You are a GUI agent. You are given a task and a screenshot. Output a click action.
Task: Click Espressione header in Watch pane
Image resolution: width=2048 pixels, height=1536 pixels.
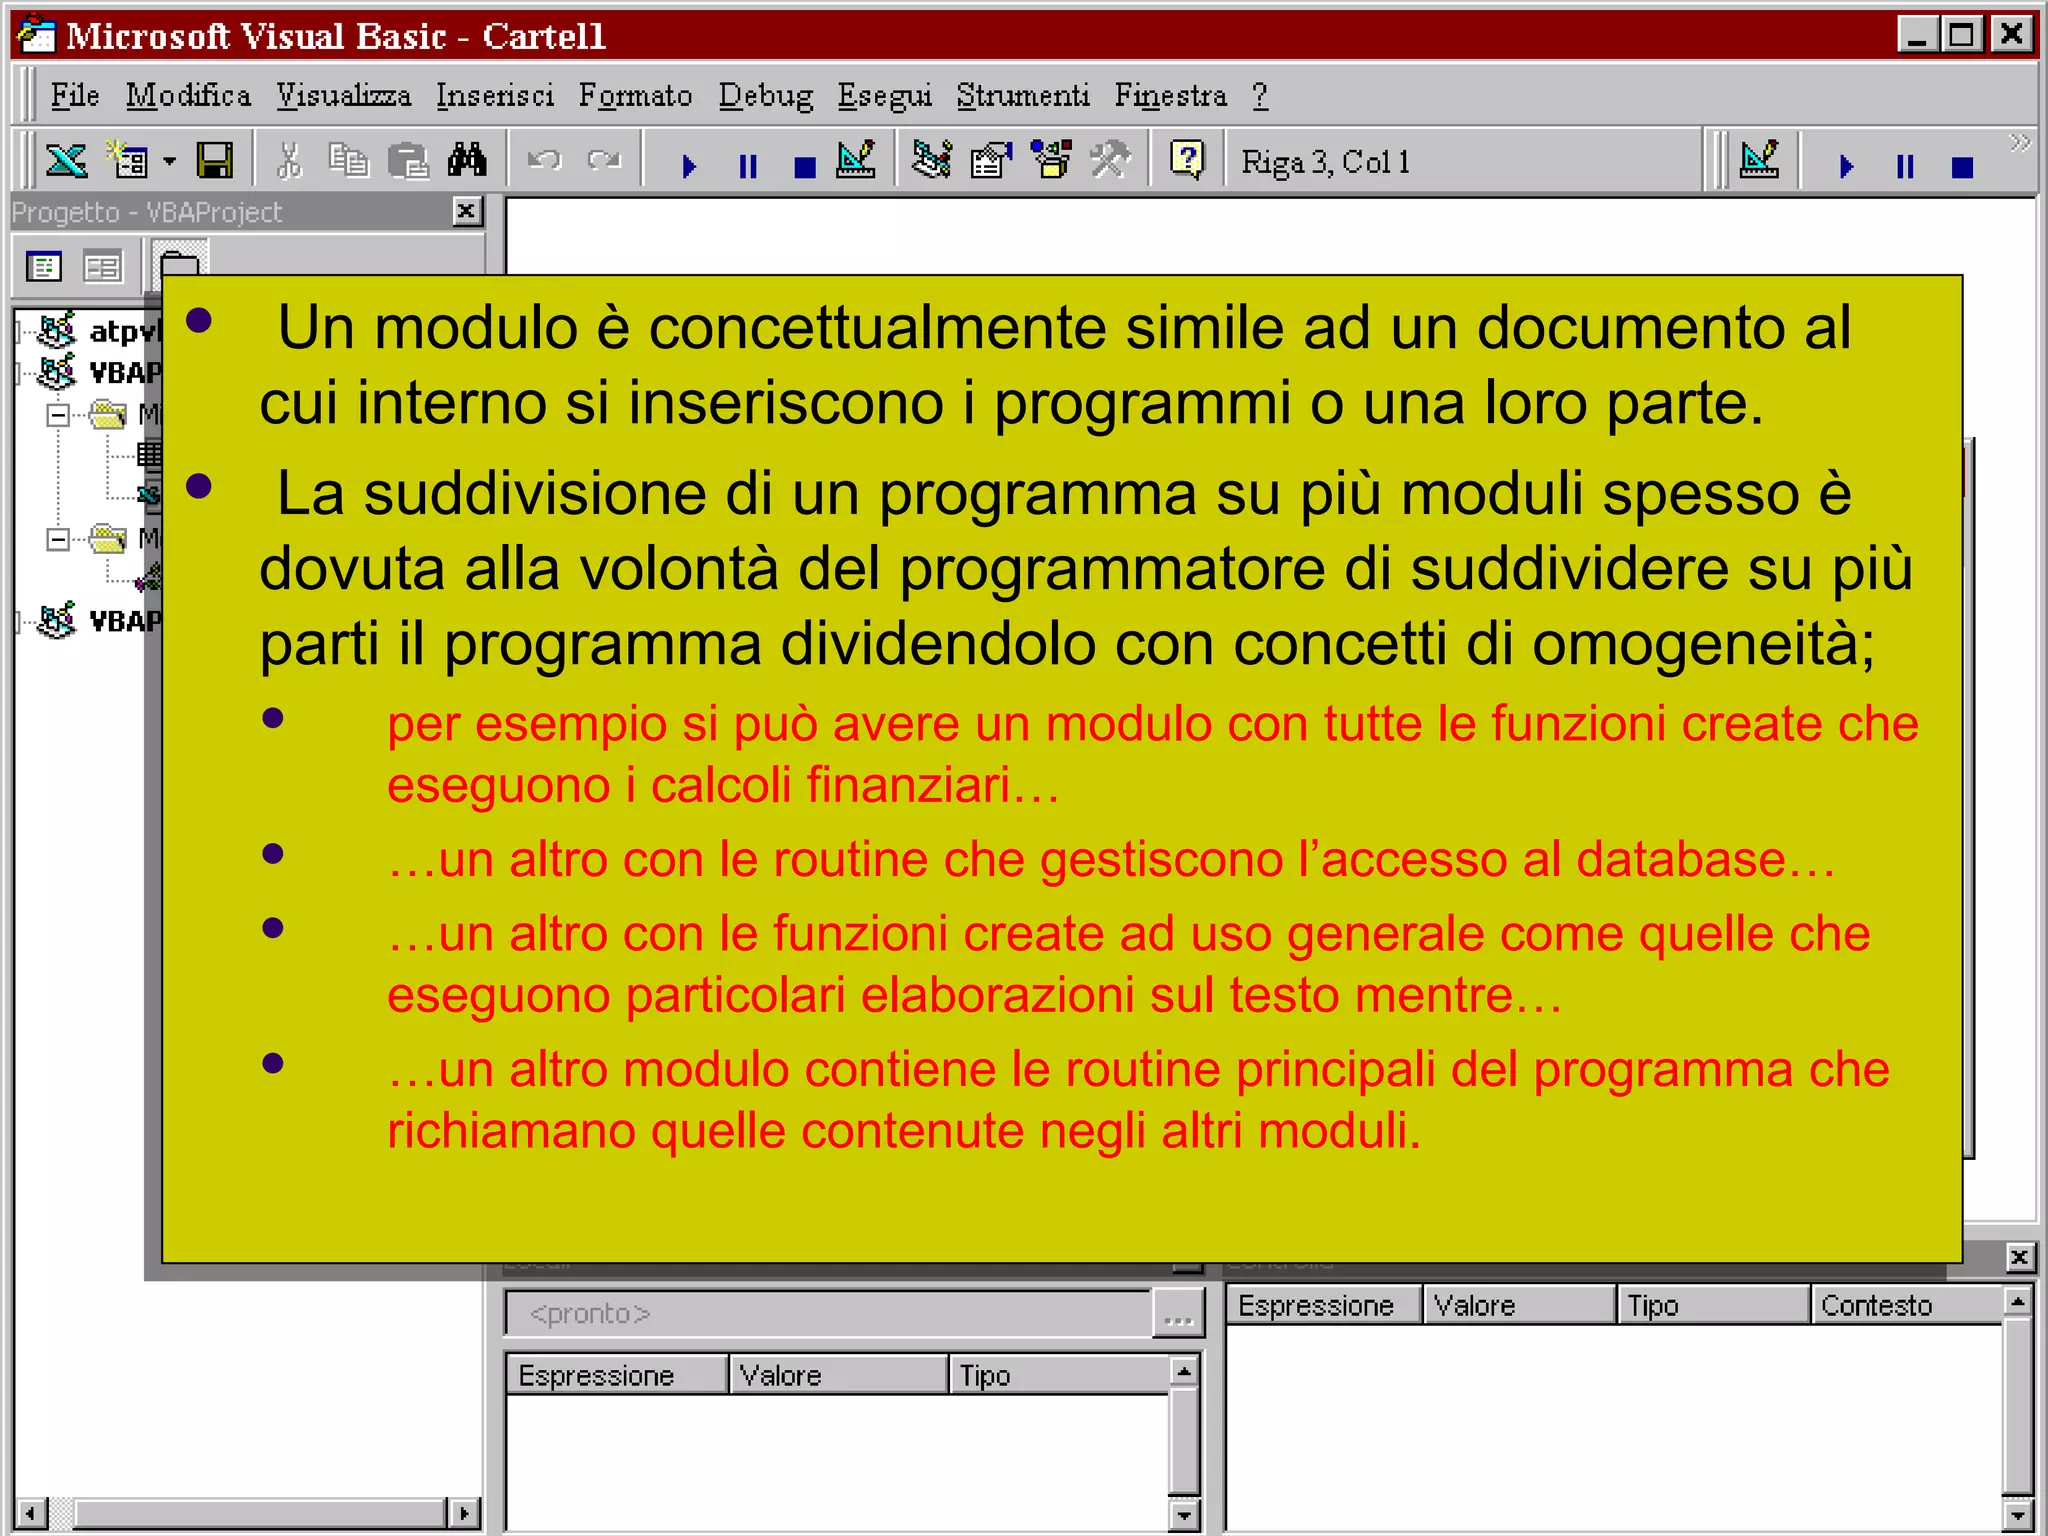[1324, 1305]
